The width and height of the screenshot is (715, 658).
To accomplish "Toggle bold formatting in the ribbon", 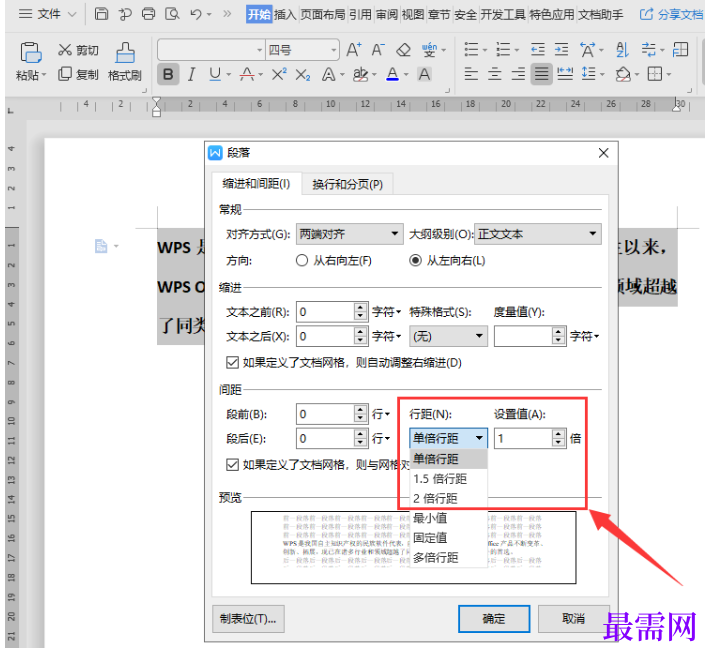I will point(168,74).
